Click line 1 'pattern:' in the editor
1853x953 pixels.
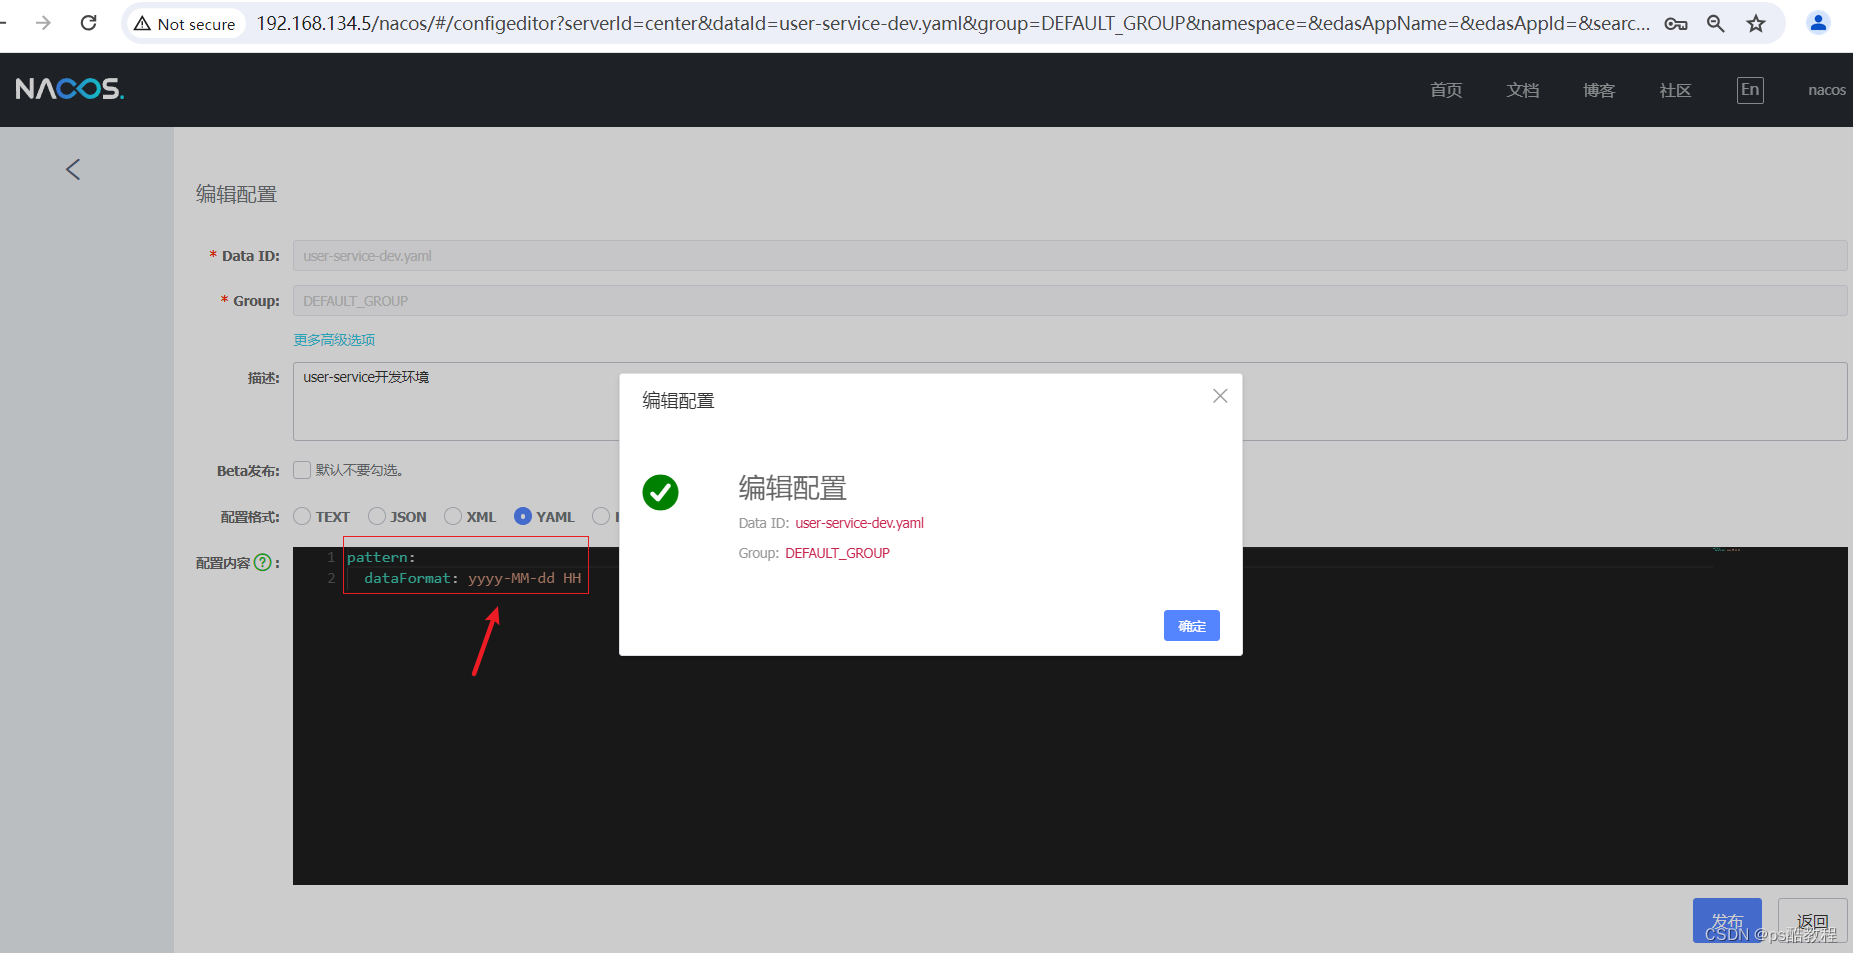(x=381, y=557)
